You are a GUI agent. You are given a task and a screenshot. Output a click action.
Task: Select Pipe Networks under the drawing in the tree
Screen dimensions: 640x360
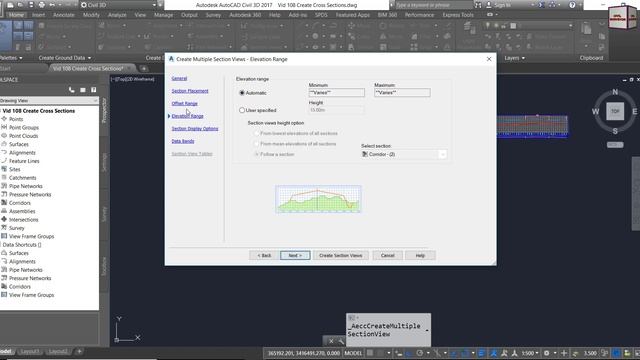26,186
